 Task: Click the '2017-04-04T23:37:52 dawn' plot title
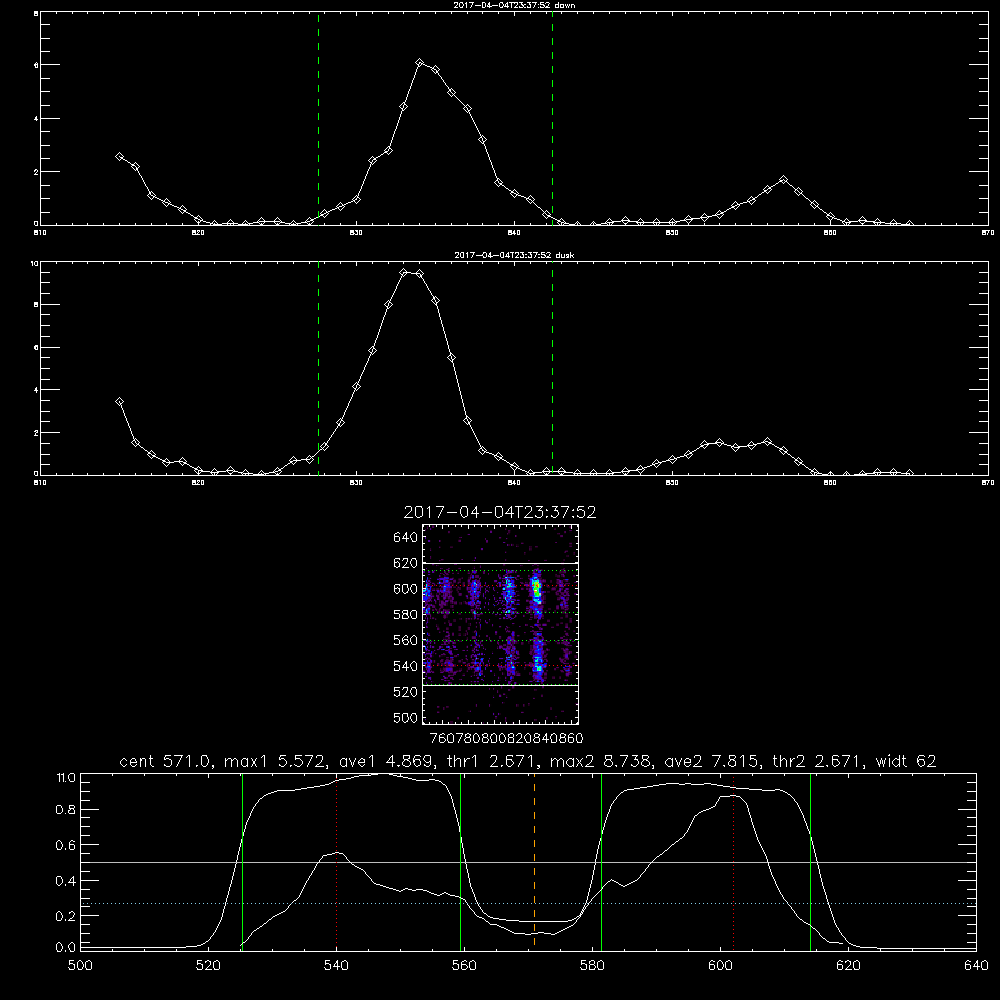pyautogui.click(x=515, y=5)
